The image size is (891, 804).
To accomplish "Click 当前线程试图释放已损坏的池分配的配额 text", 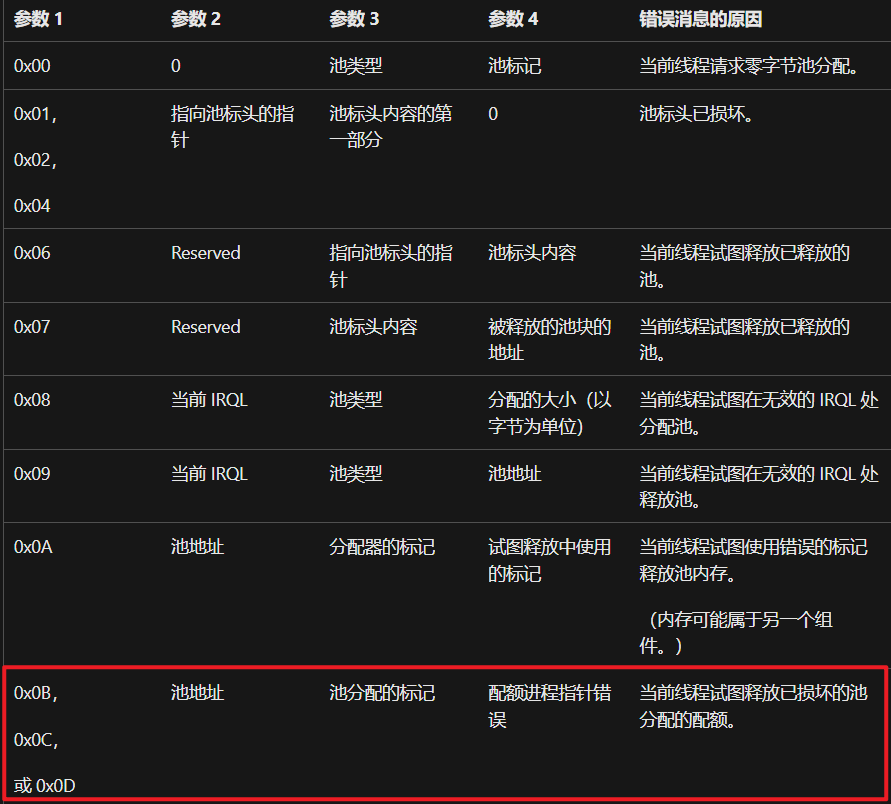I will pos(753,706).
